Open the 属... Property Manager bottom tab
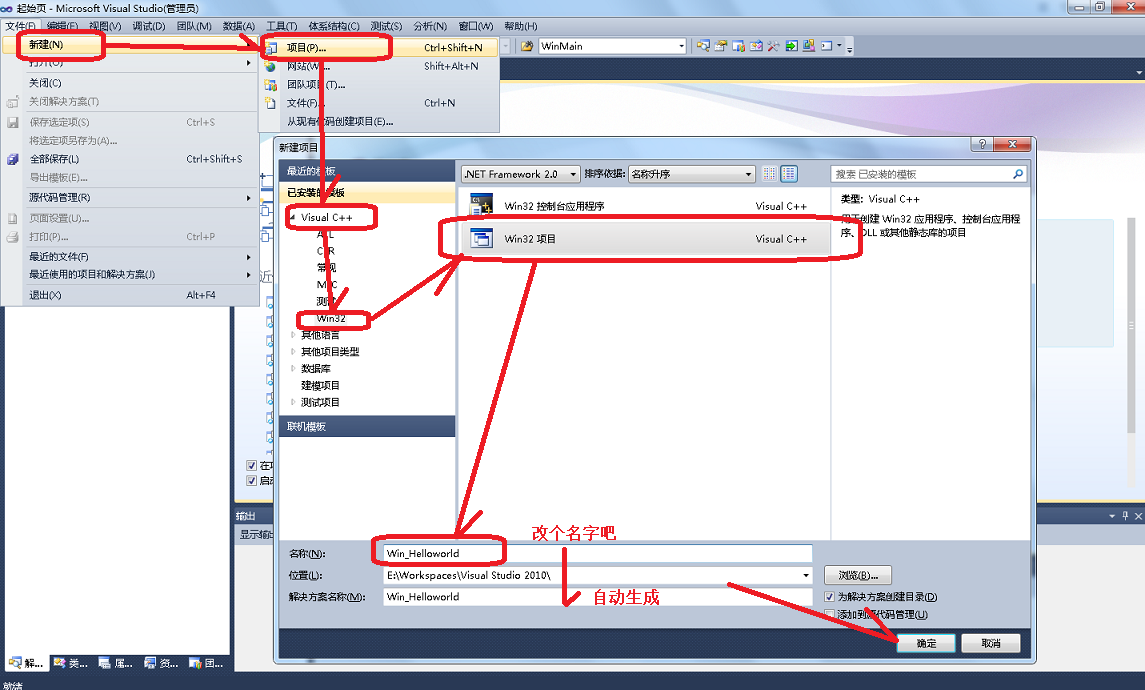1145x690 pixels. 115,663
